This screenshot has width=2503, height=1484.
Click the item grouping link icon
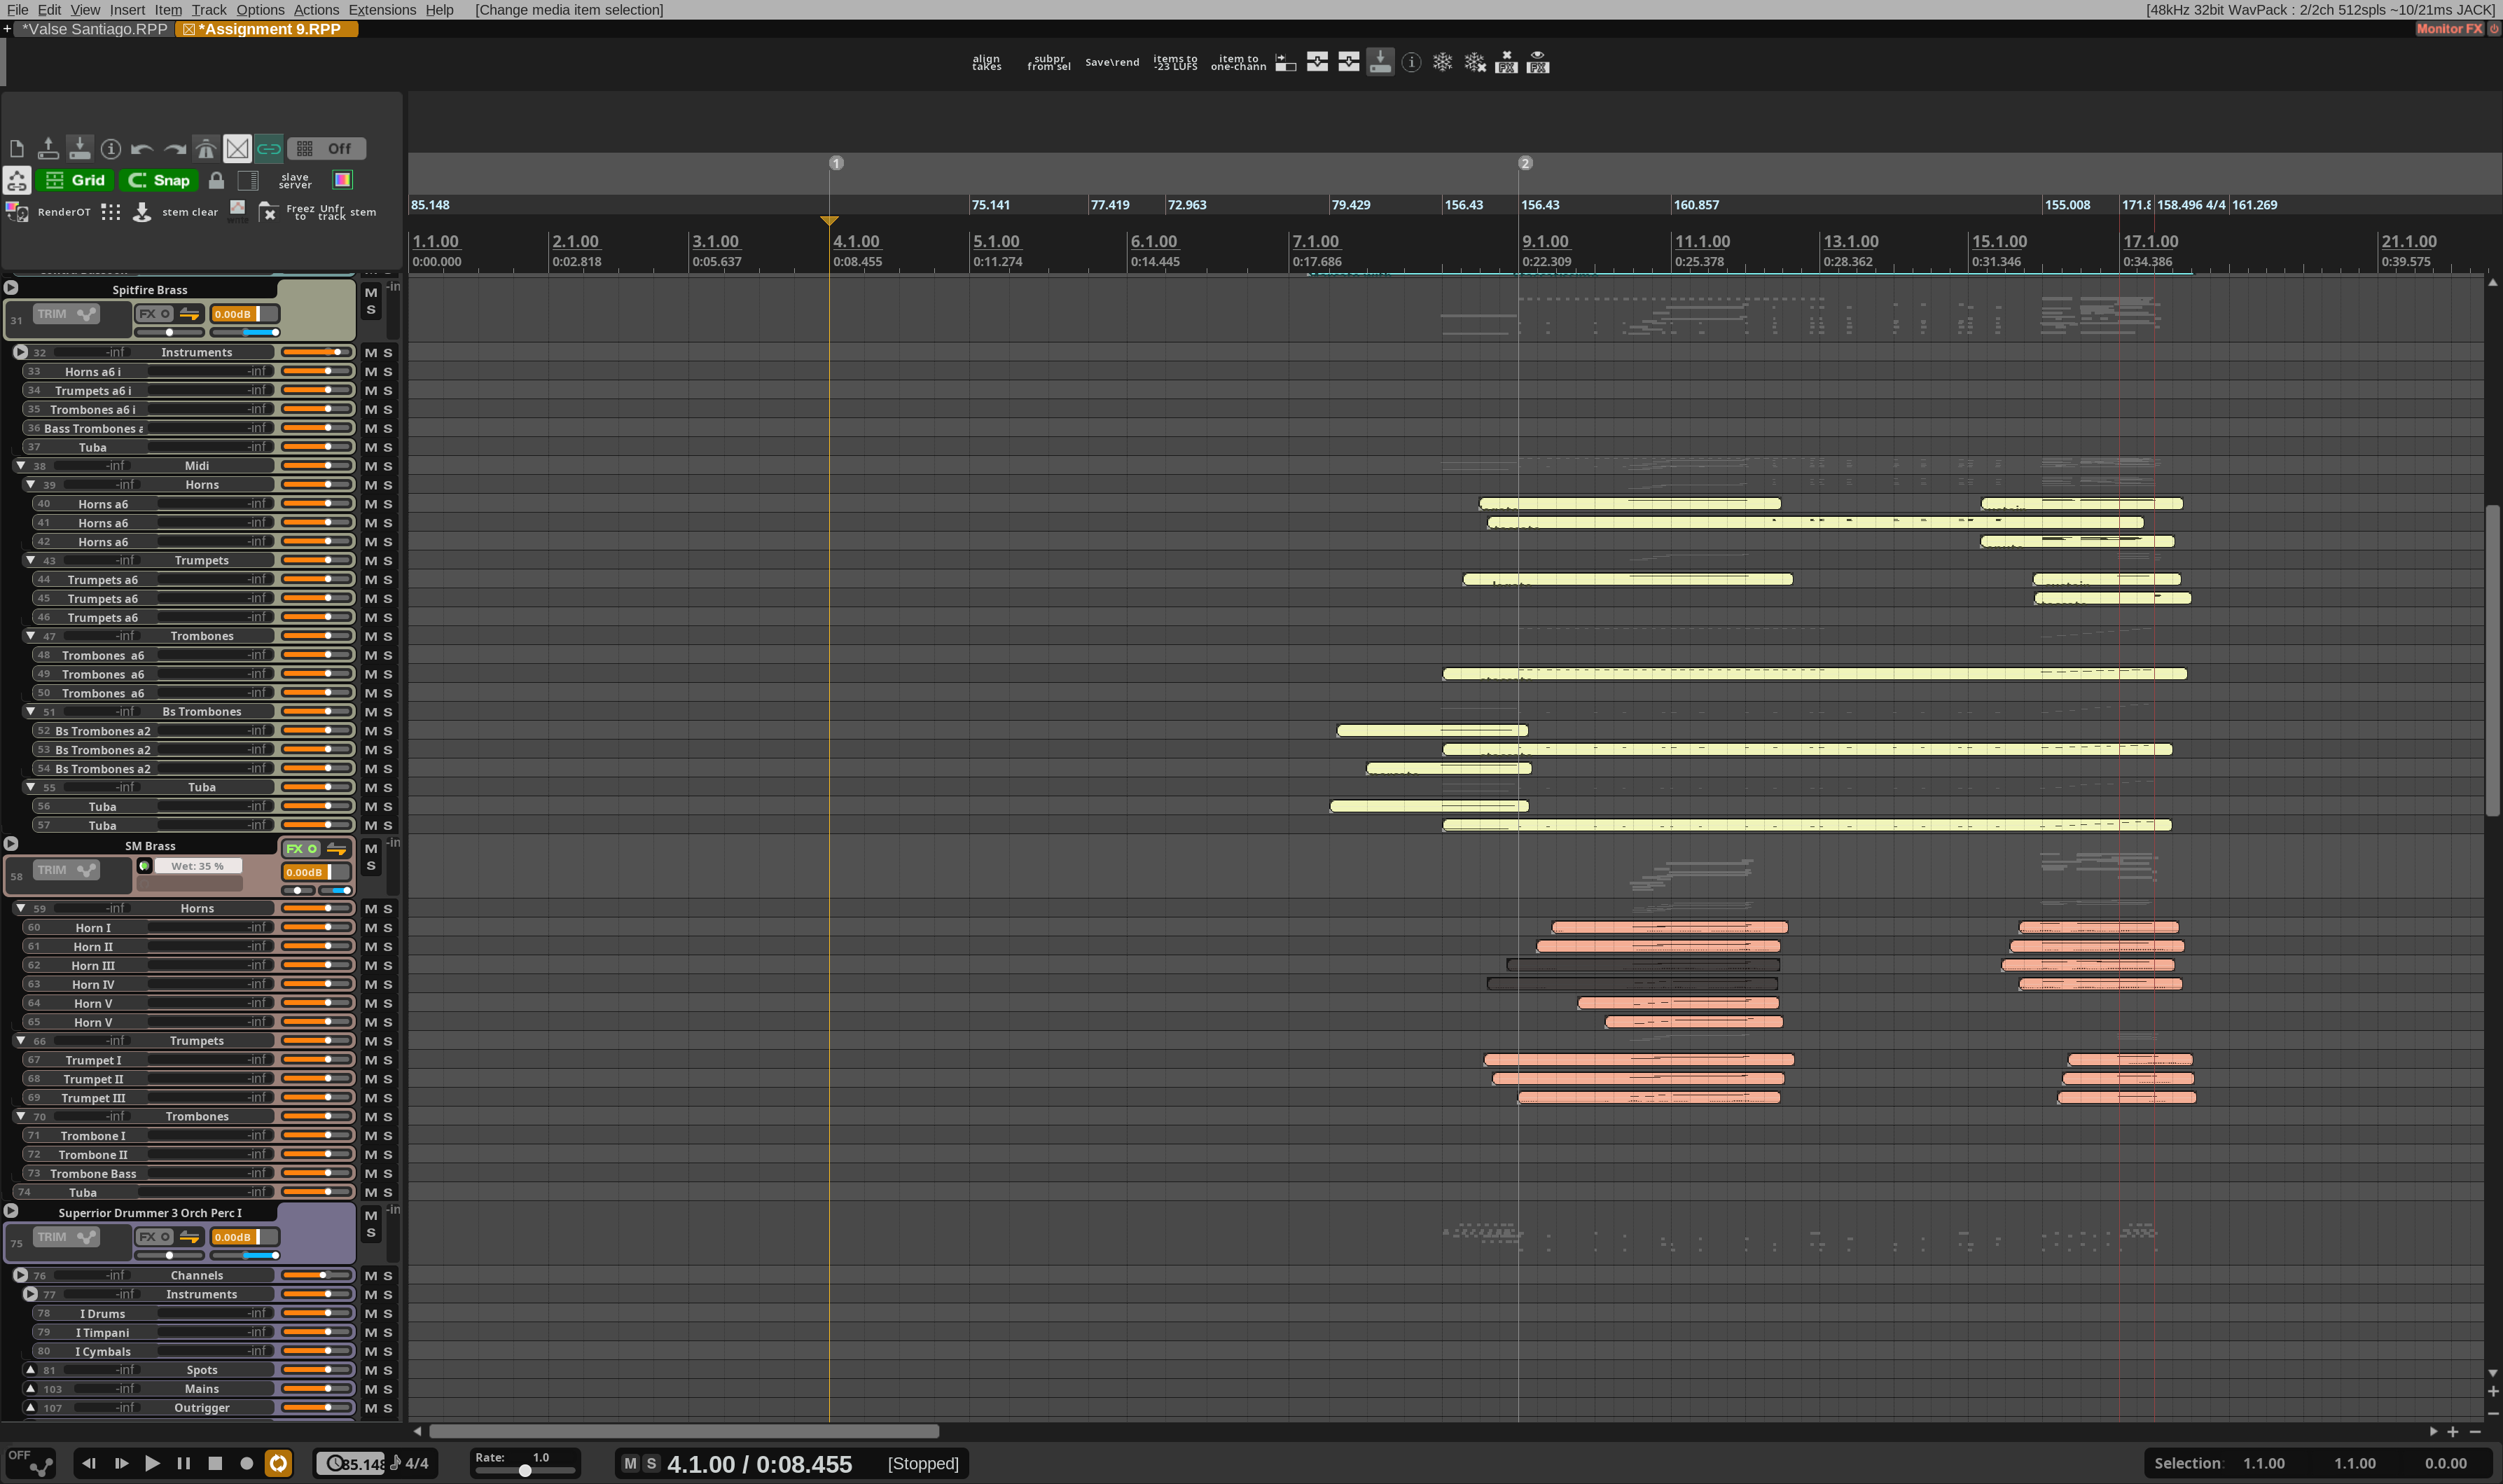(269, 149)
